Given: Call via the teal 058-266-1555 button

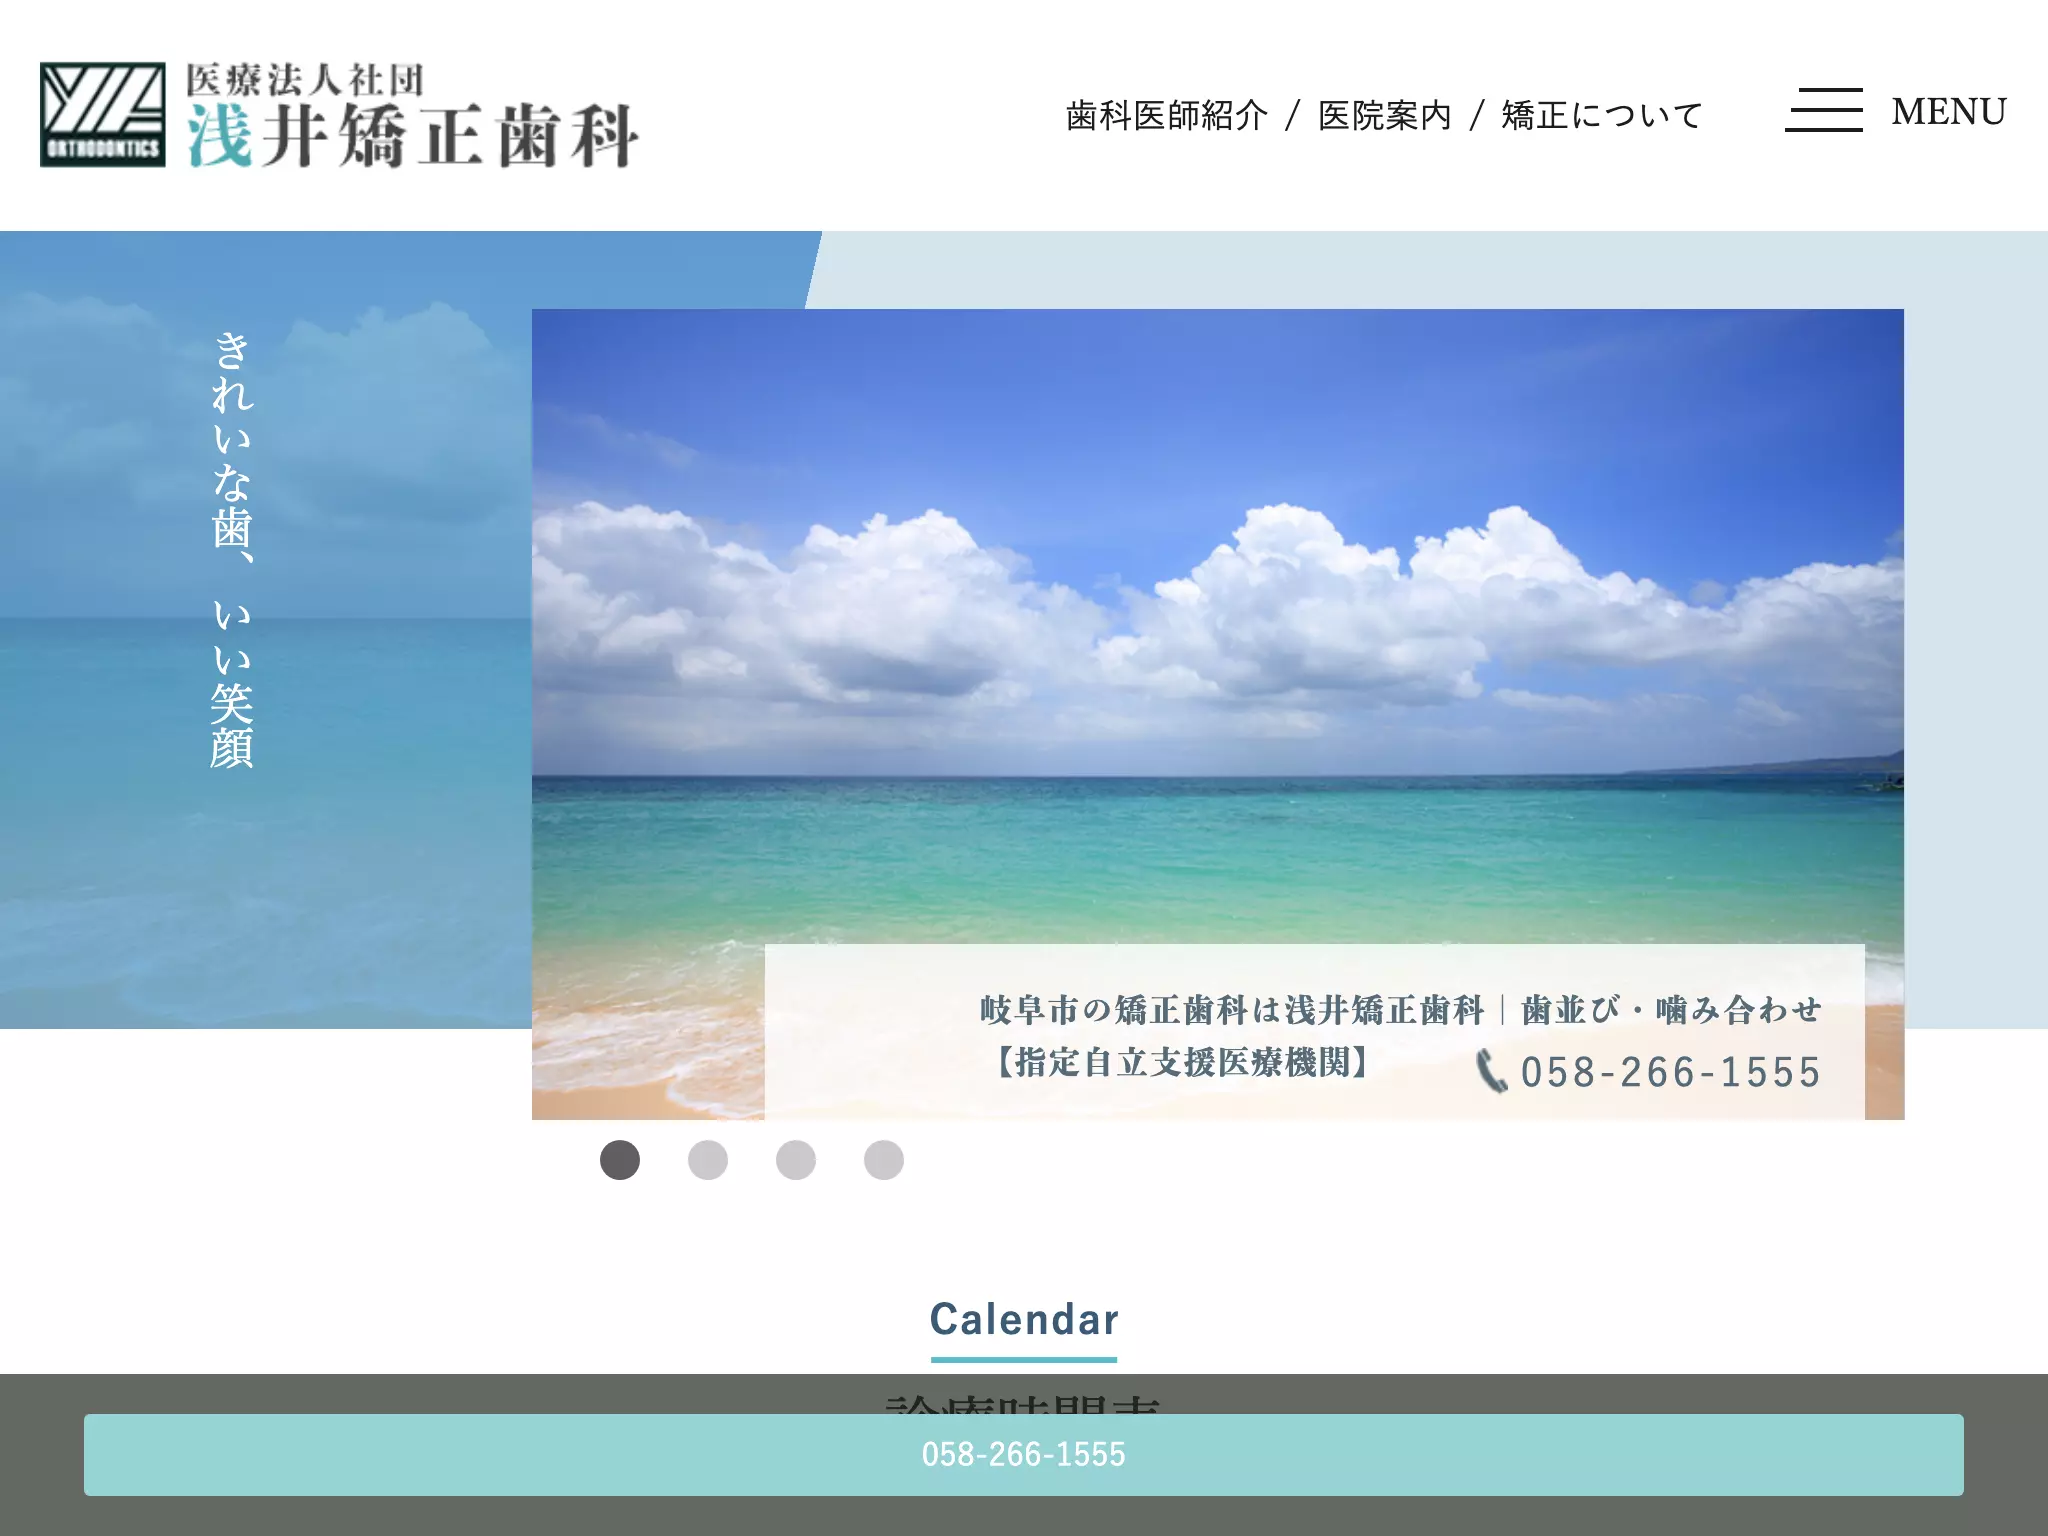Looking at the screenshot, I should click(1024, 1455).
